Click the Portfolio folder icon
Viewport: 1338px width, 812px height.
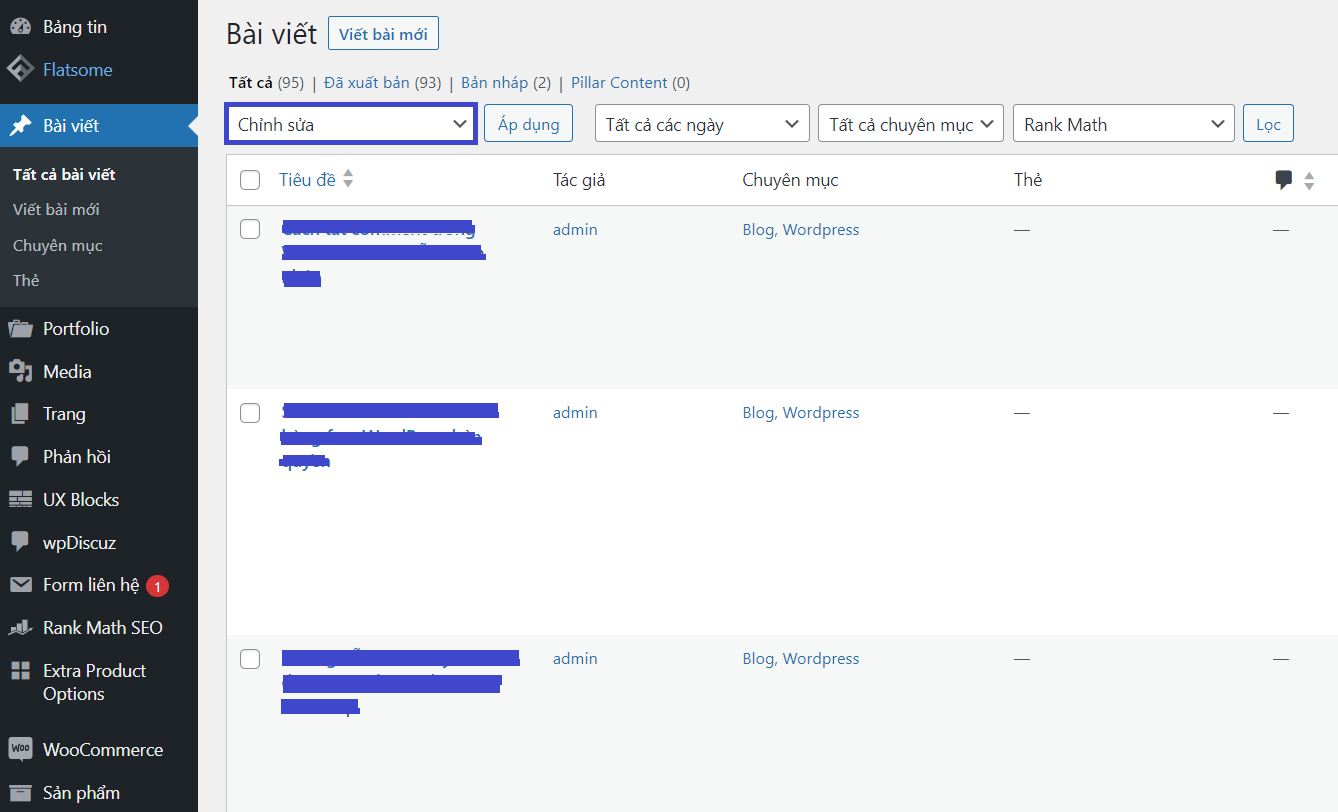click(20, 329)
